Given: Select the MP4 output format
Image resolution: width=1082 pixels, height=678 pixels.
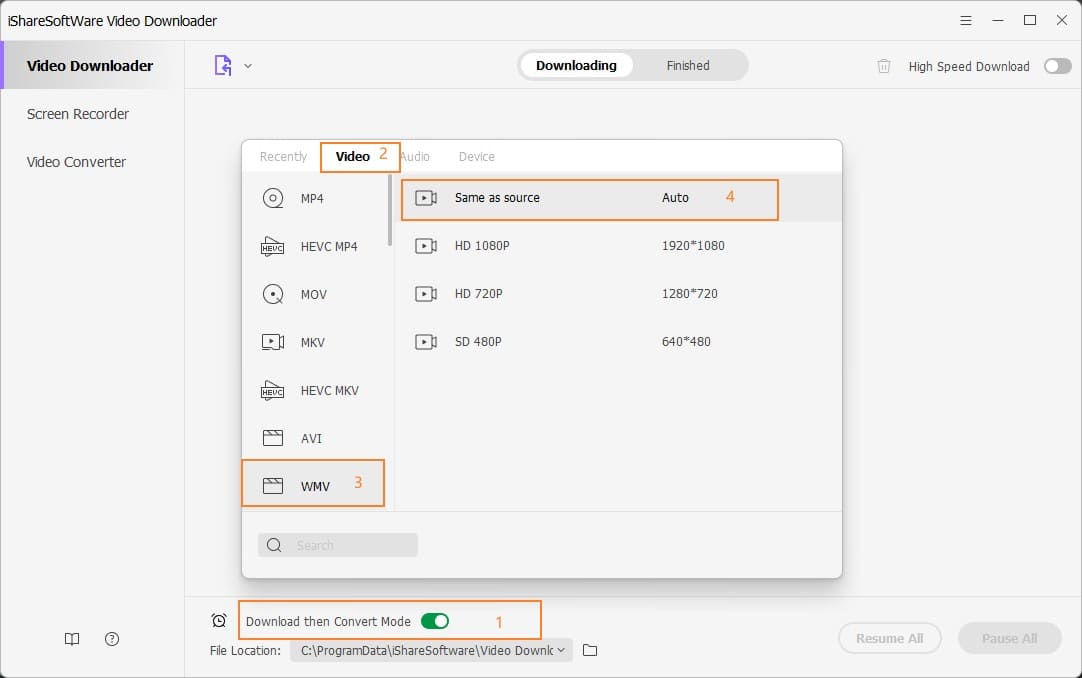Looking at the screenshot, I should (311, 198).
